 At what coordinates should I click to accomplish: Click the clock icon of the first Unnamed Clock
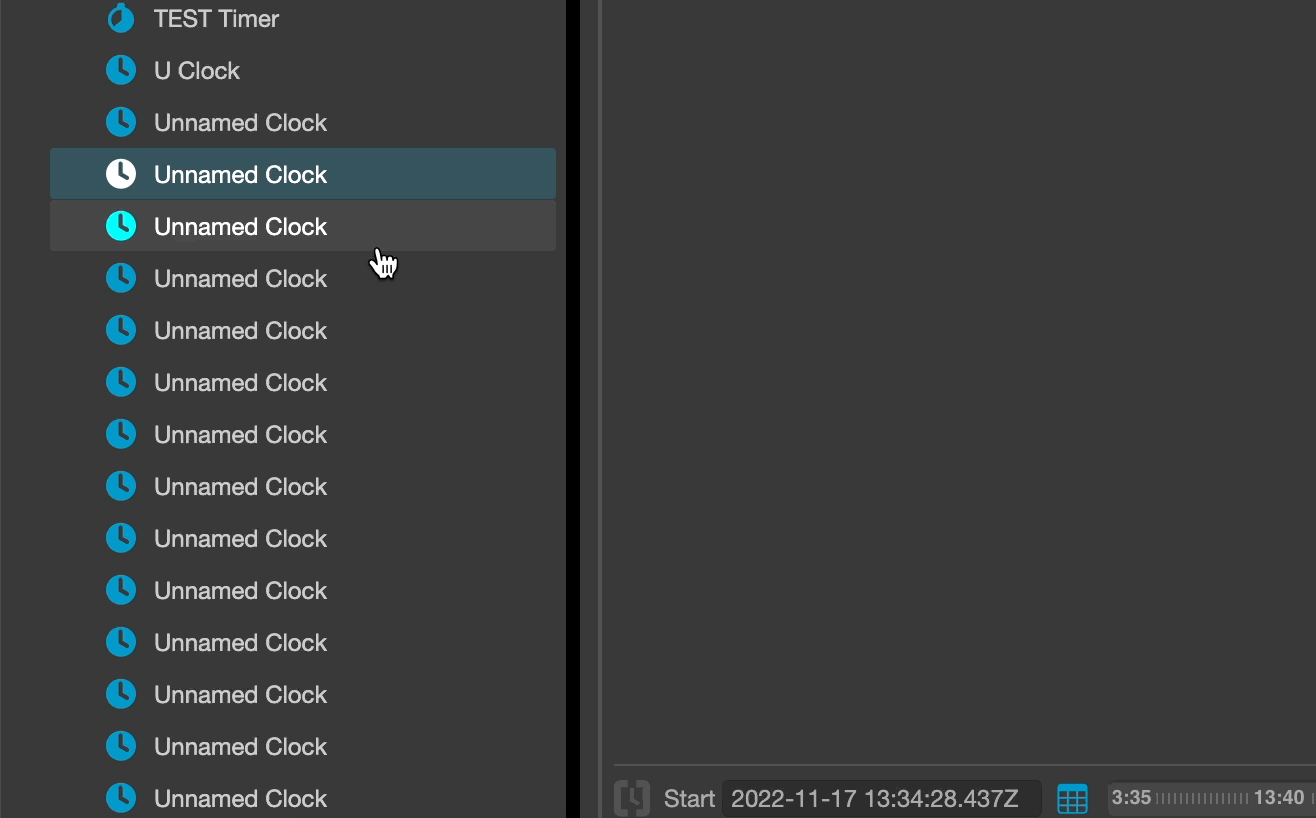[x=120, y=121]
